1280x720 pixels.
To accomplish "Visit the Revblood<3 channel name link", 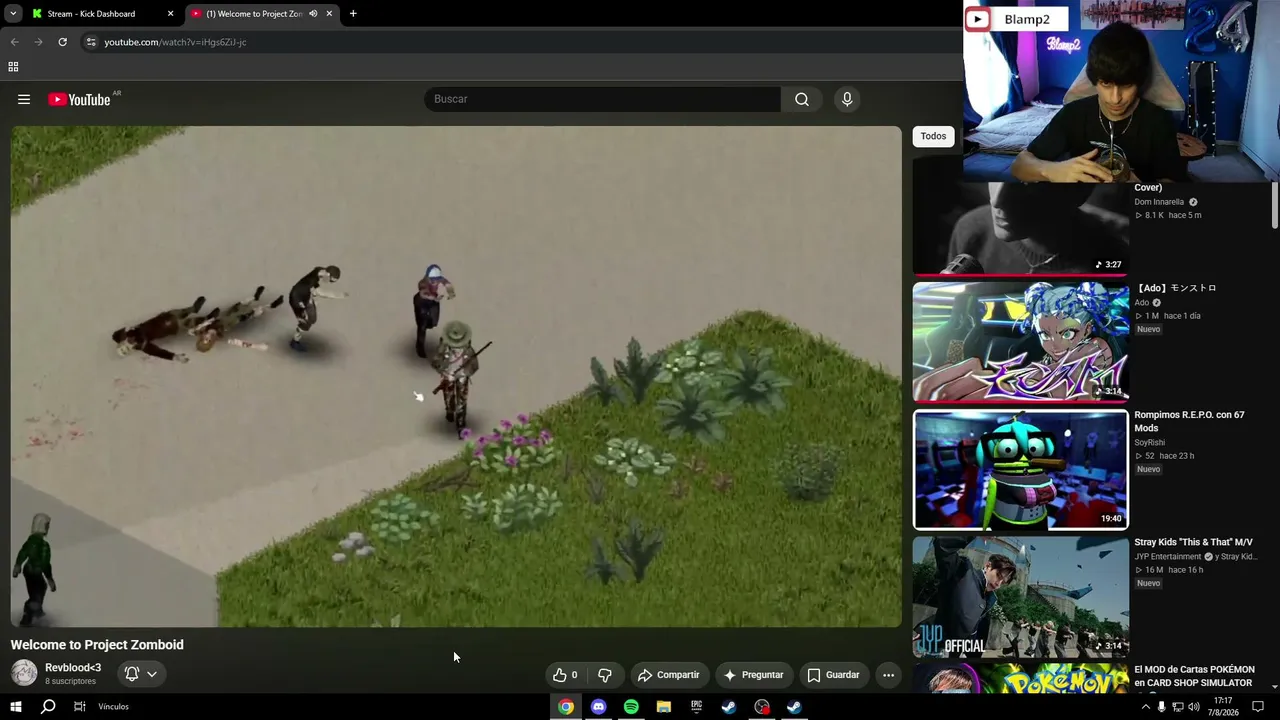I will (73, 668).
